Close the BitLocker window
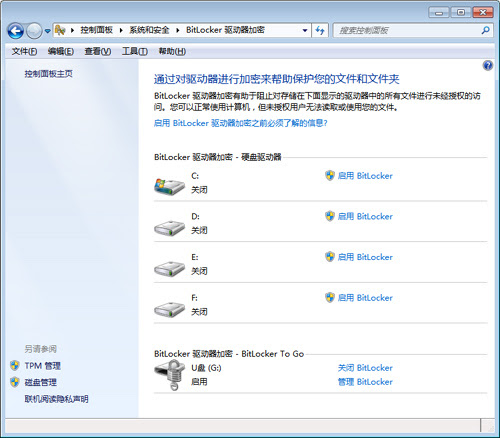This screenshot has width=500, height=438. click(x=483, y=13)
